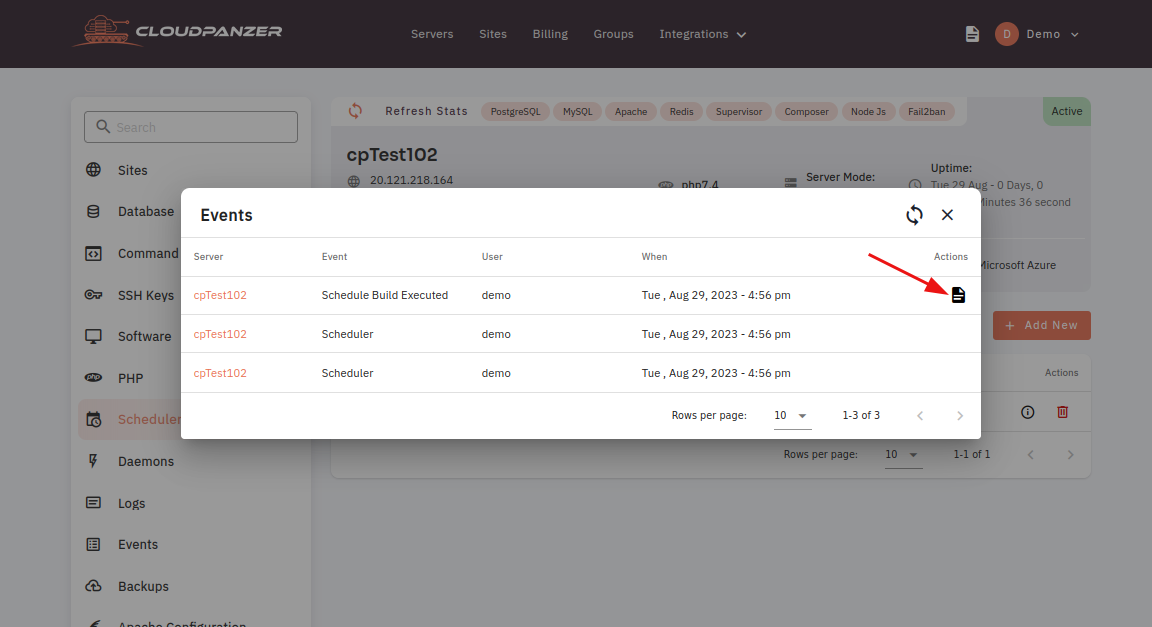
Task: Click the Node Js service chip
Action: (x=868, y=112)
